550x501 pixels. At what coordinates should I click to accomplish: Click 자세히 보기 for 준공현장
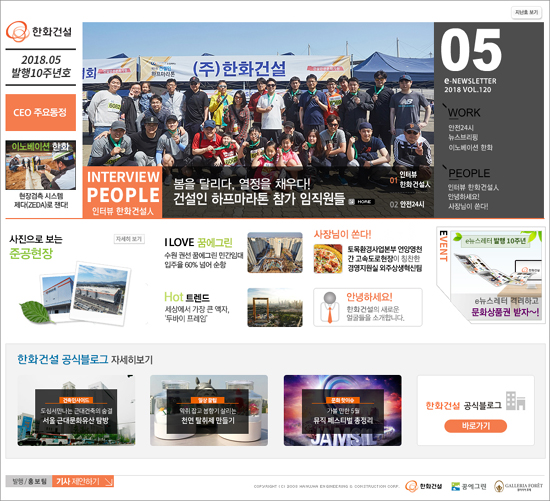[129, 239]
